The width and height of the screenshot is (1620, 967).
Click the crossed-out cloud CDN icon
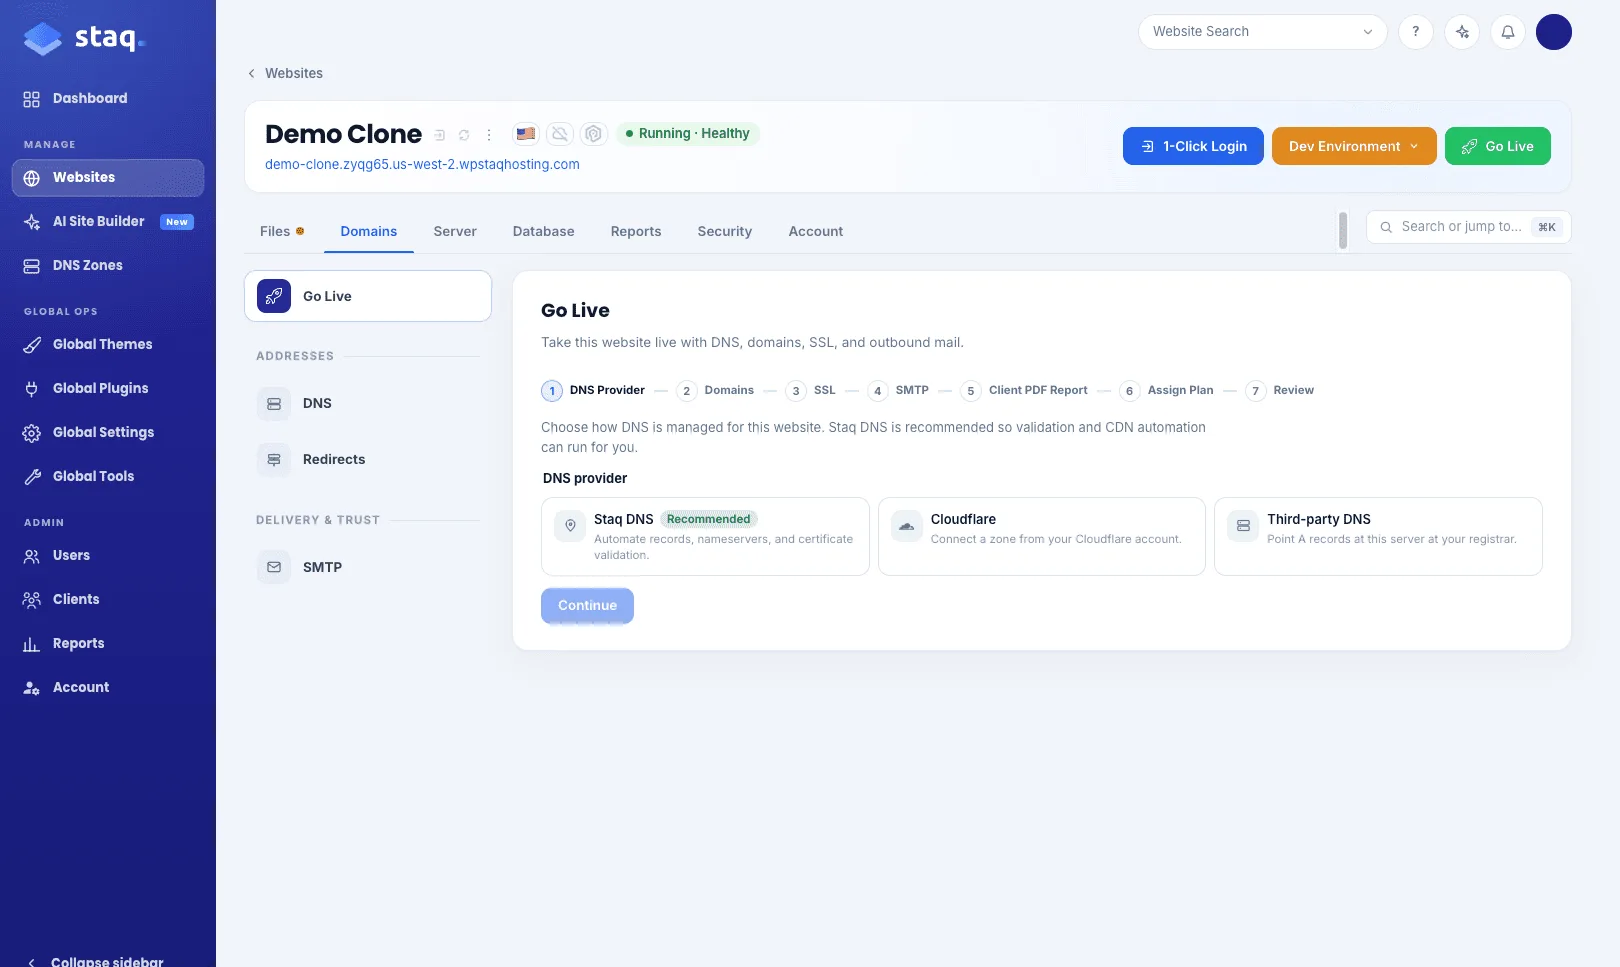pos(560,134)
